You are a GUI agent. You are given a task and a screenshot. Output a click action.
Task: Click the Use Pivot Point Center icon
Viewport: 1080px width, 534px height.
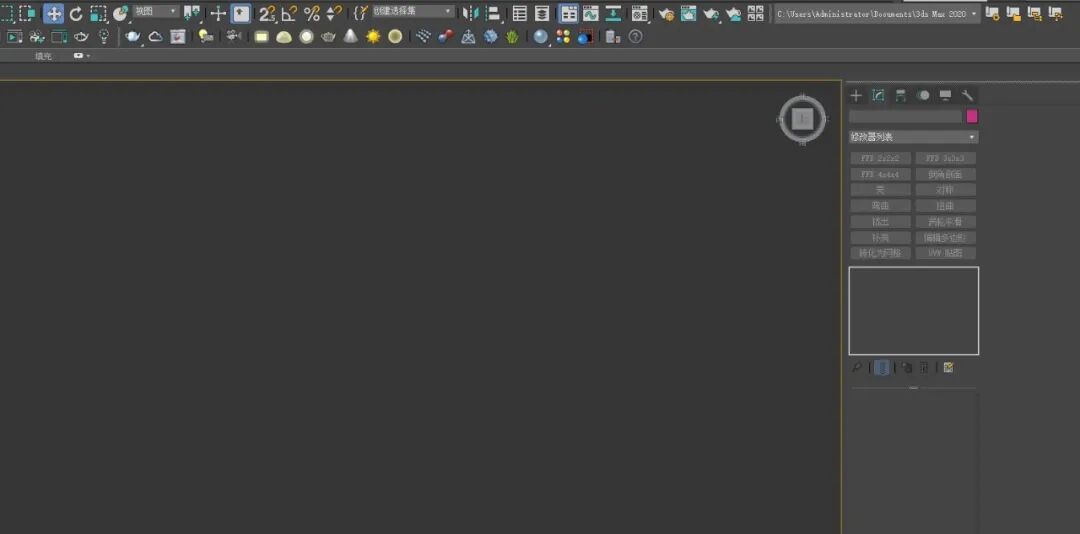coord(192,13)
